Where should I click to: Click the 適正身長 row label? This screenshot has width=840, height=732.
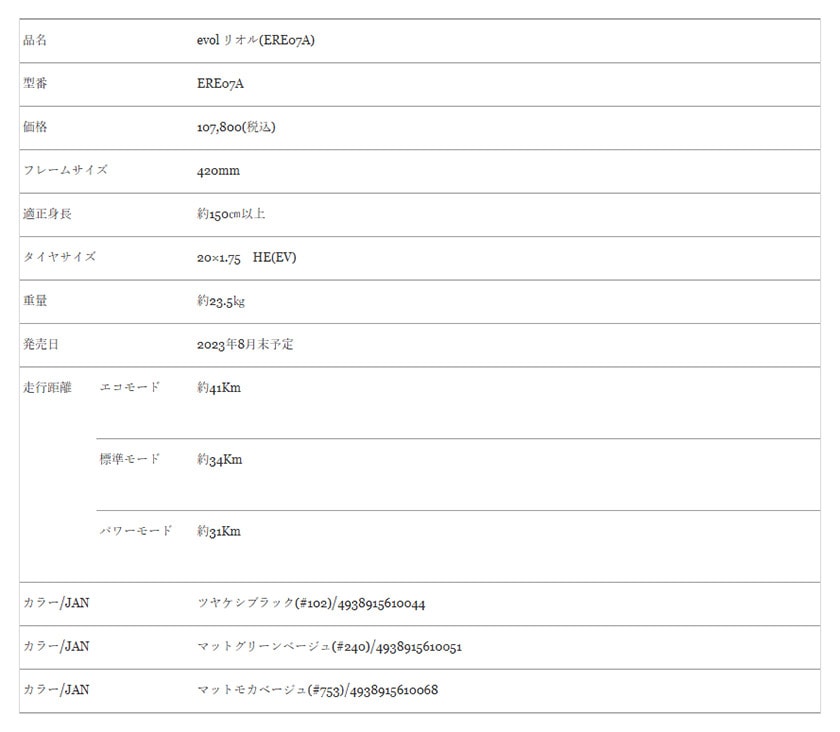(x=47, y=214)
